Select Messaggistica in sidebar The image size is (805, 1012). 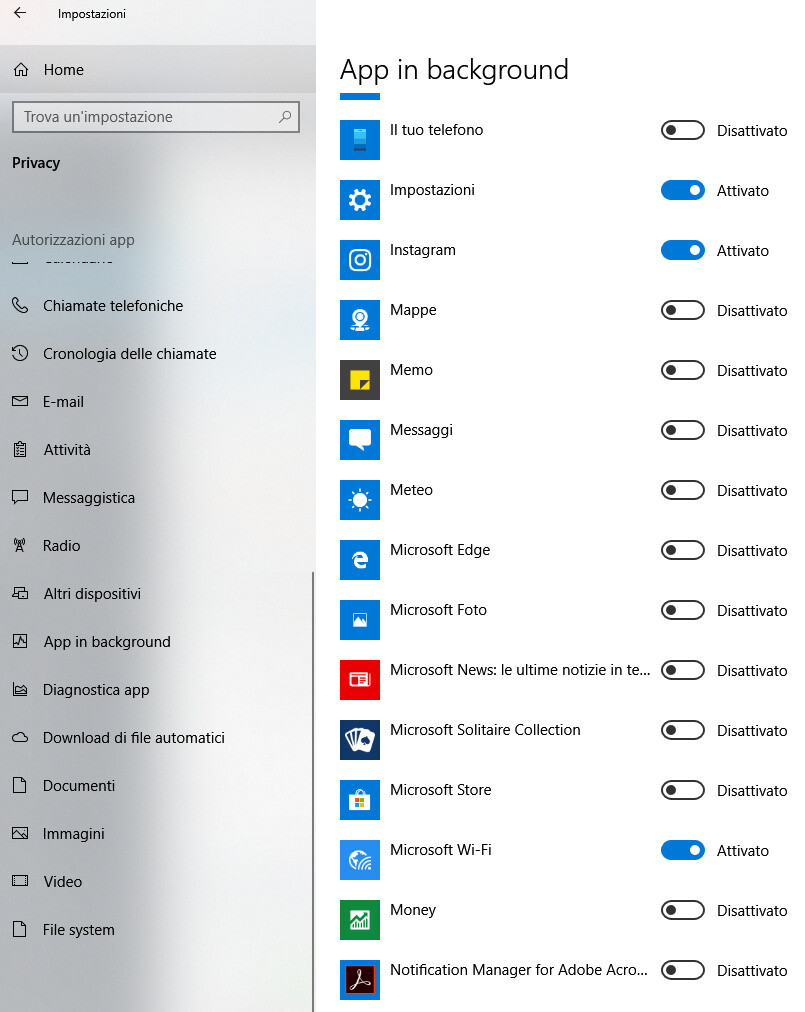pos(158,498)
